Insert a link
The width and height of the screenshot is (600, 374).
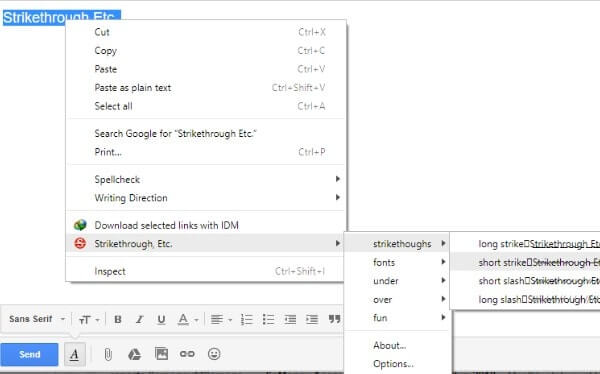187,354
